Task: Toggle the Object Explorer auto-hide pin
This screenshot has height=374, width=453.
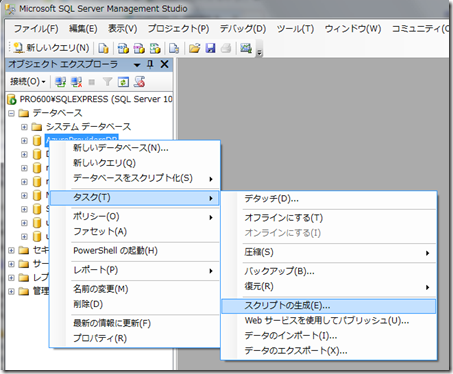Action: pyautogui.click(x=150, y=64)
